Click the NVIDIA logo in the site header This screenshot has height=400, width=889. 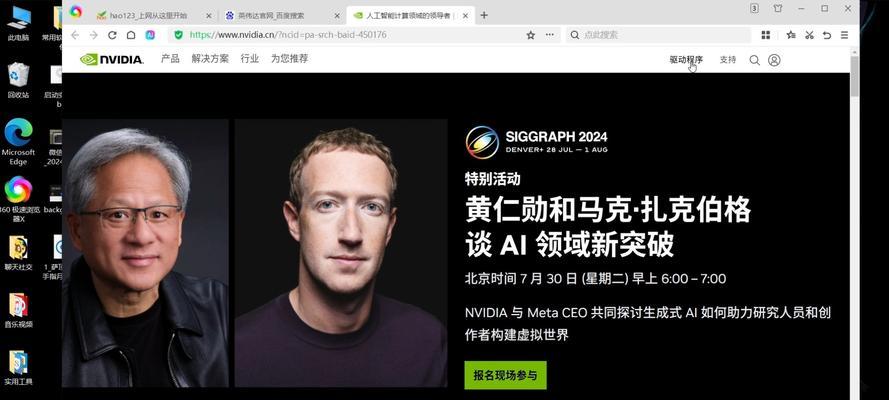click(112, 59)
